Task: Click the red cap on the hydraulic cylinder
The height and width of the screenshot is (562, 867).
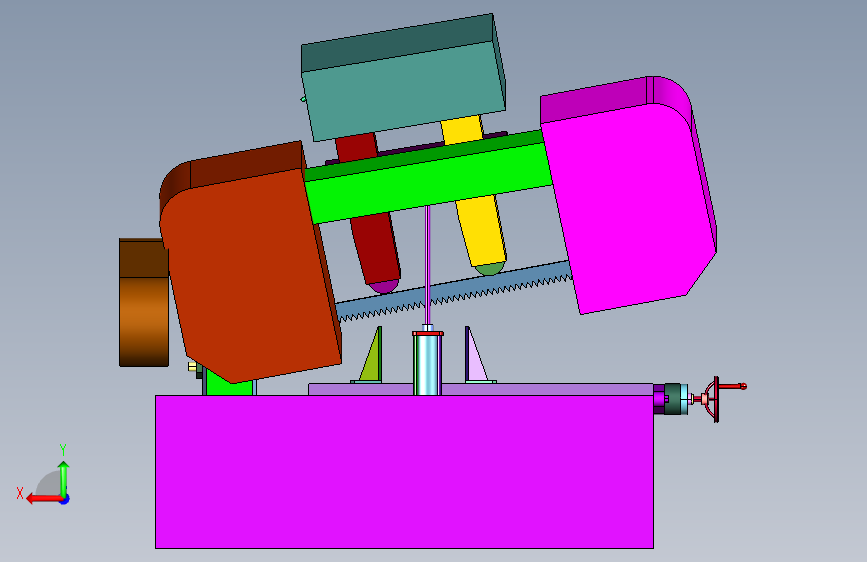Action: pos(427,333)
